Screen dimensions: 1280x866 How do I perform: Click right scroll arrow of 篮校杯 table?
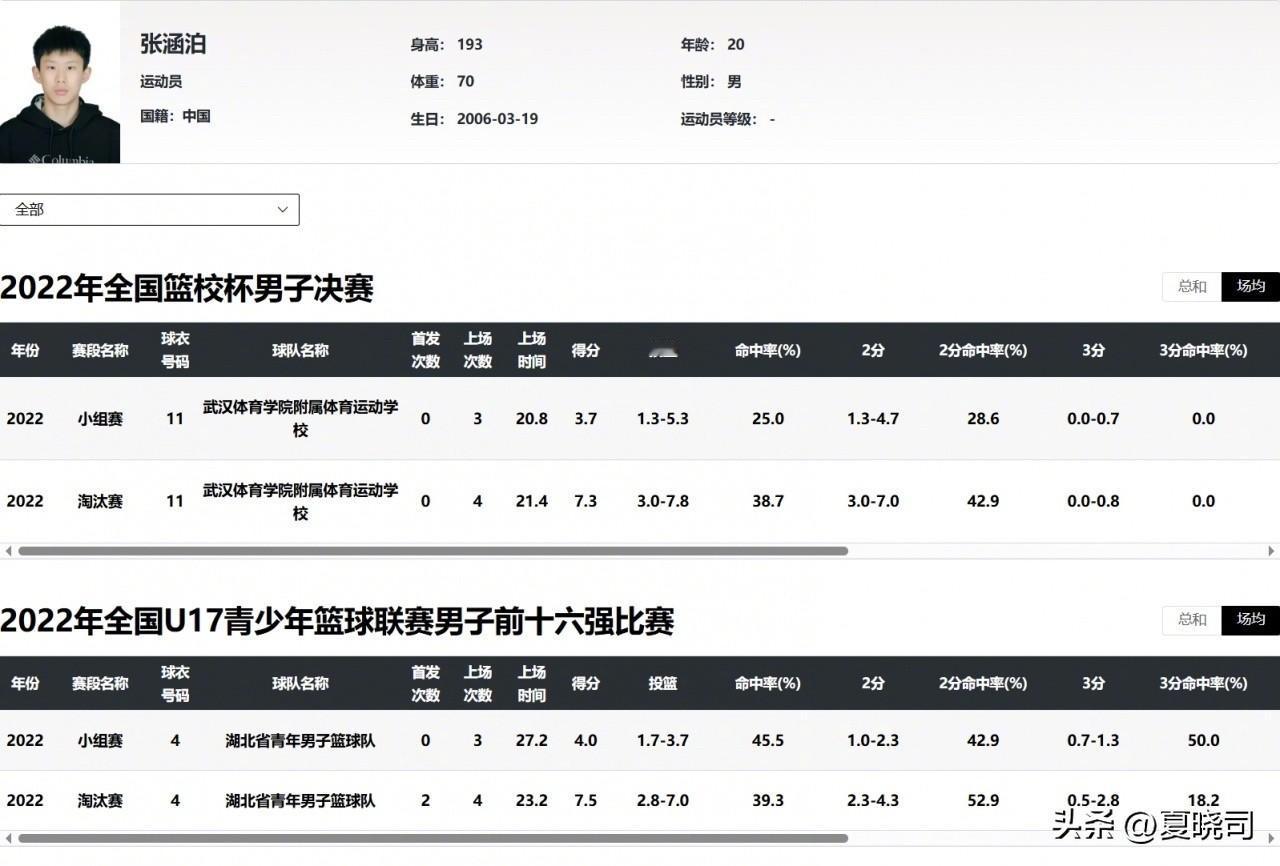1272,551
